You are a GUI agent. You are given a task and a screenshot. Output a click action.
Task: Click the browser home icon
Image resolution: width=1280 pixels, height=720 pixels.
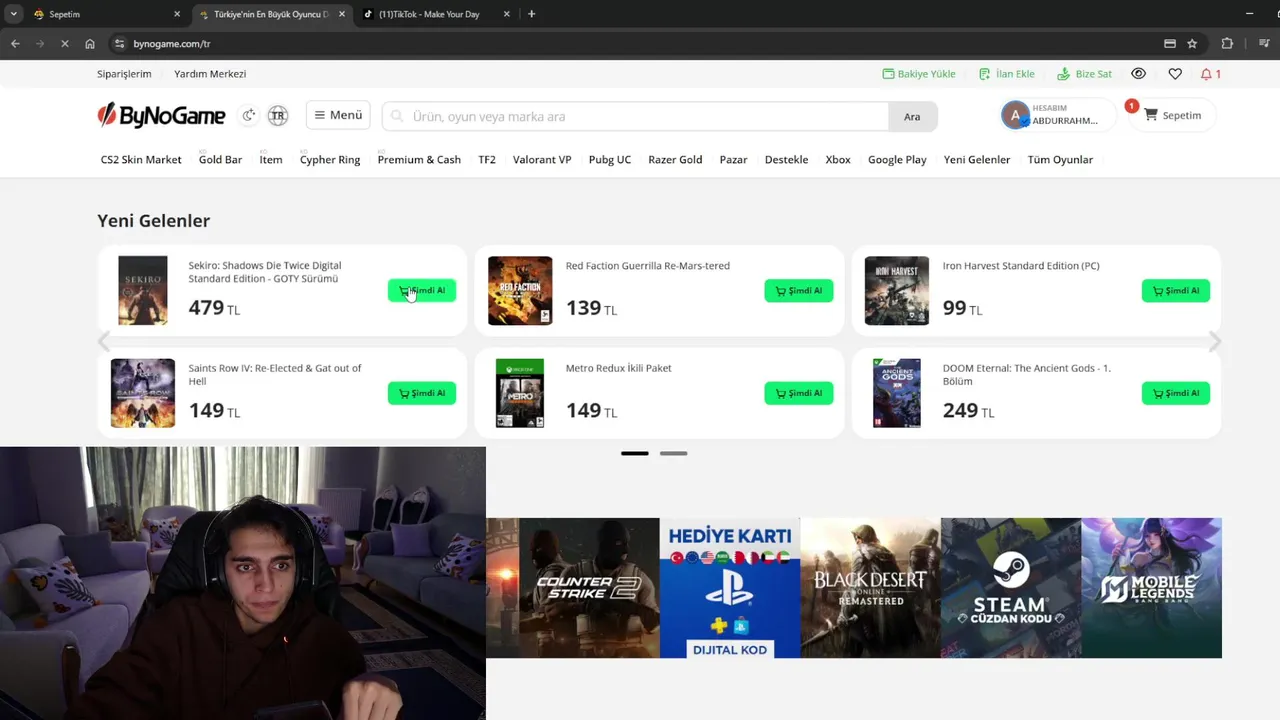coord(90,44)
